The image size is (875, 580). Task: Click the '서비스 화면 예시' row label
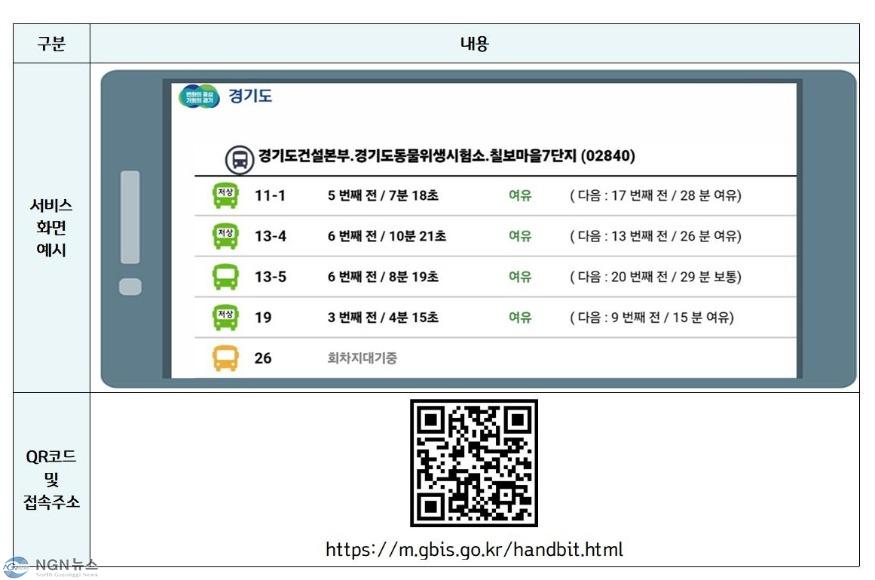[51, 228]
